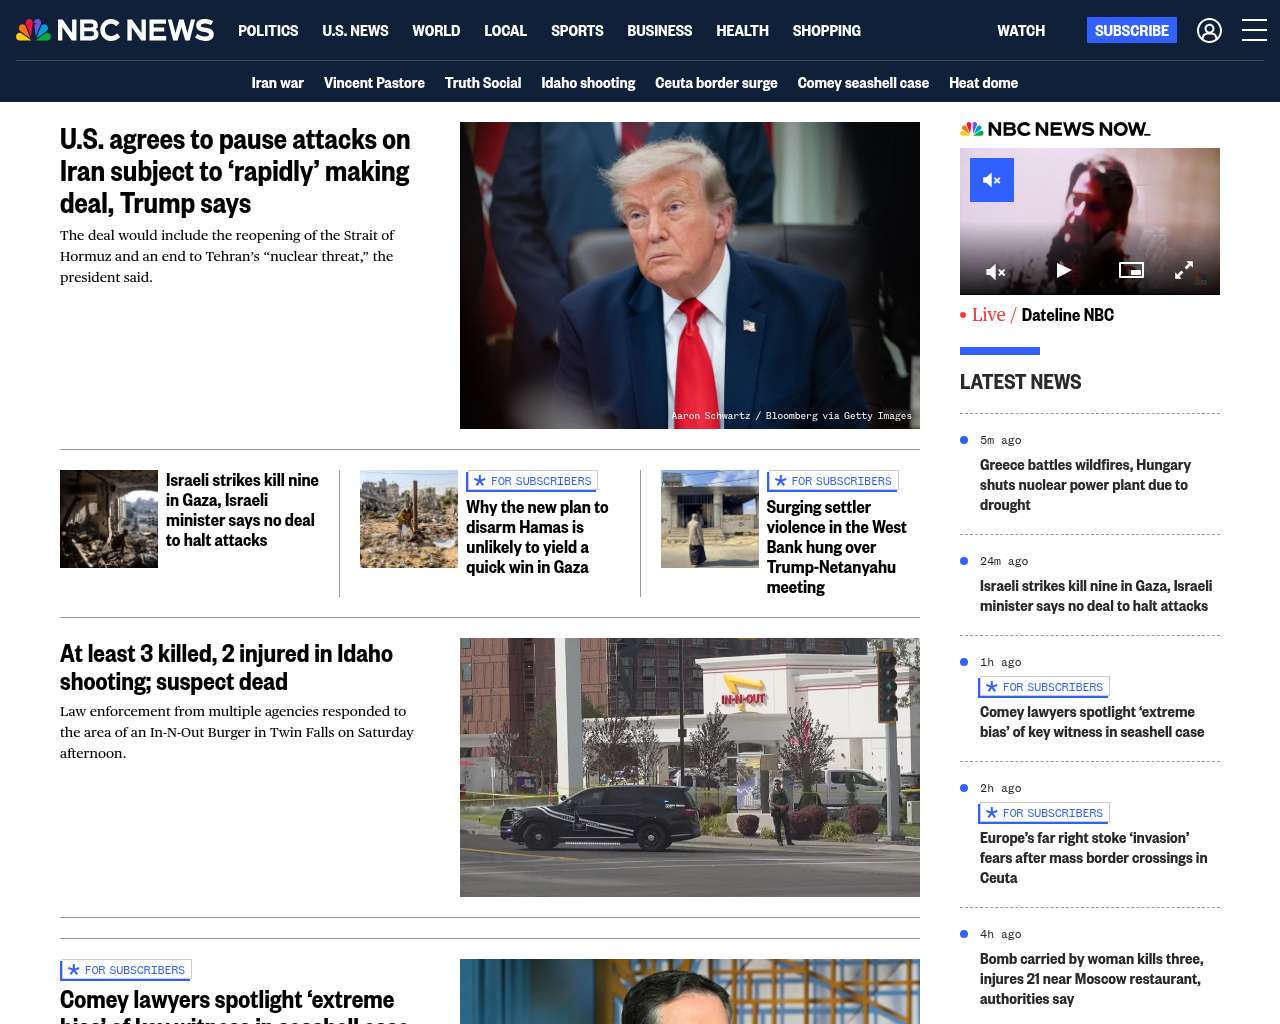This screenshot has width=1280, height=1024.
Task: Open the Local section
Action: point(505,31)
